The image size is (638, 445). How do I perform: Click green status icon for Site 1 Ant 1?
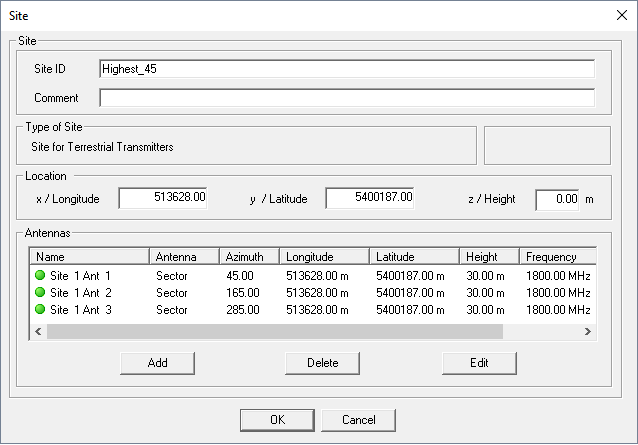click(x=40, y=275)
